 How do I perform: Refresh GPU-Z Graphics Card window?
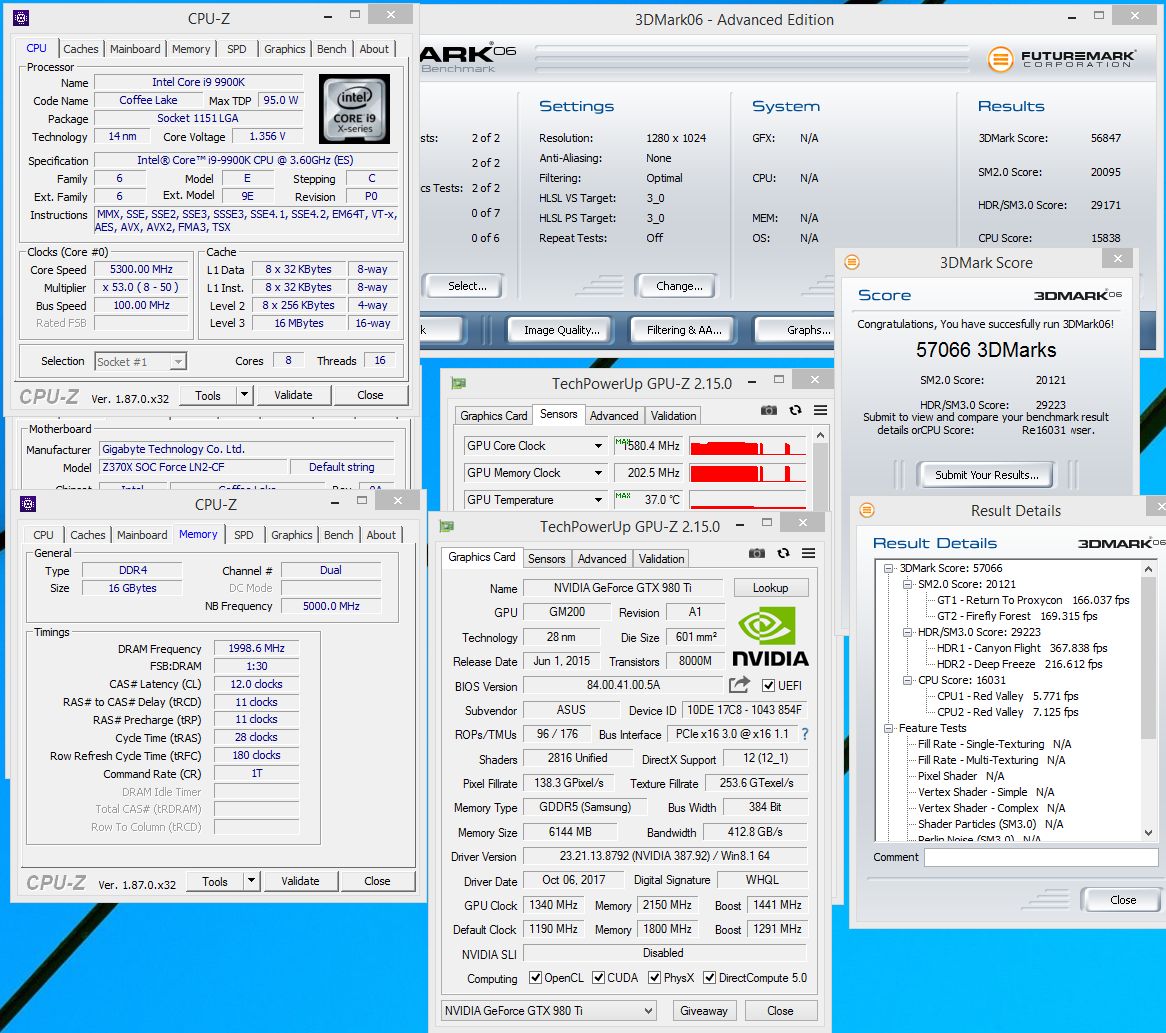pos(783,553)
